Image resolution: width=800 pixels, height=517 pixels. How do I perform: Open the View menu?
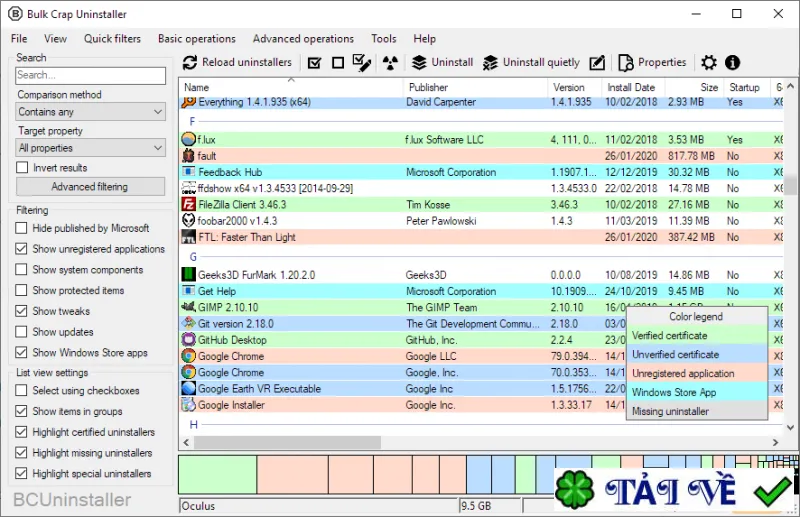[55, 39]
